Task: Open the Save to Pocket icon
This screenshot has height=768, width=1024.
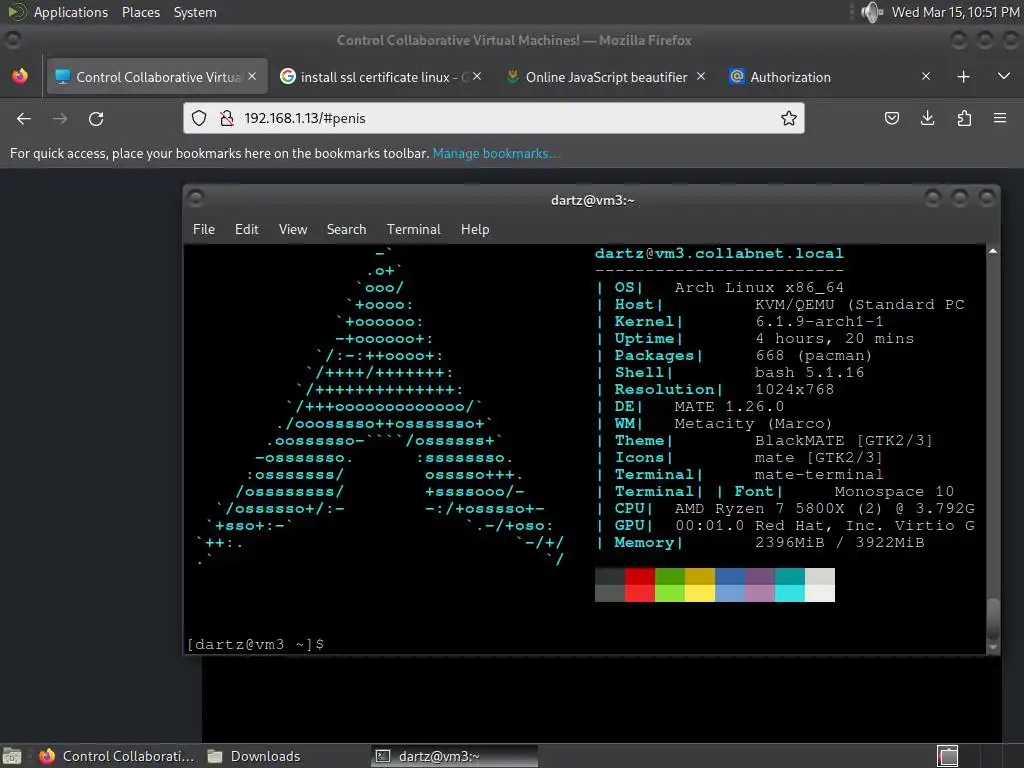Action: 891,118
